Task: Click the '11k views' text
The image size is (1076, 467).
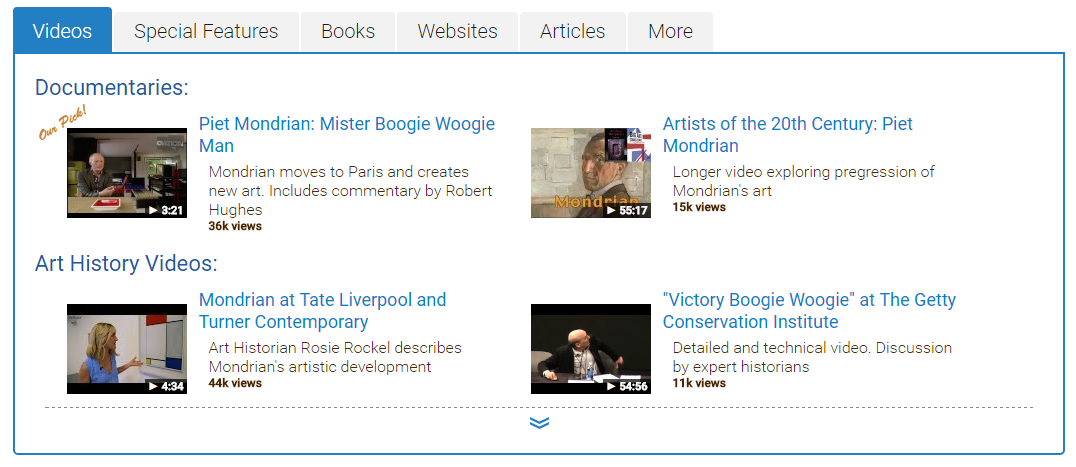Action: tap(699, 383)
